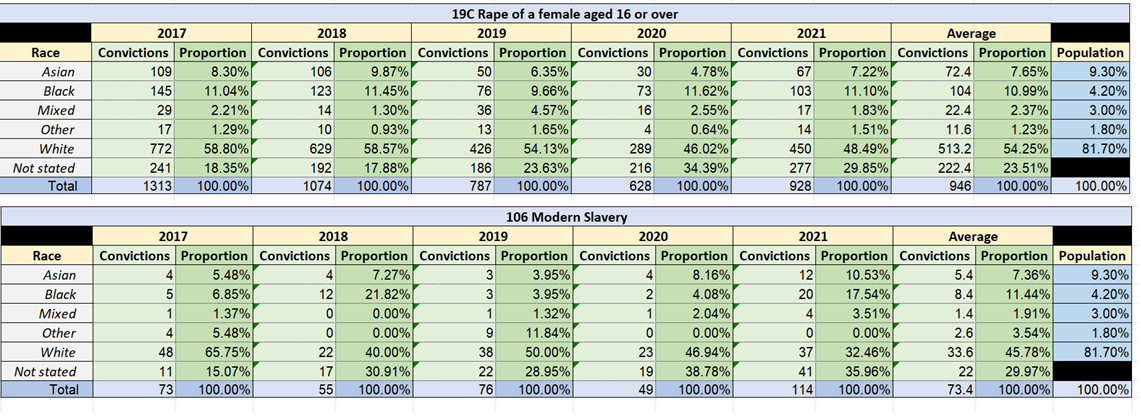Select the White 2017 convictions cell 772
The width and height of the screenshot is (1141, 420).
pos(132,148)
